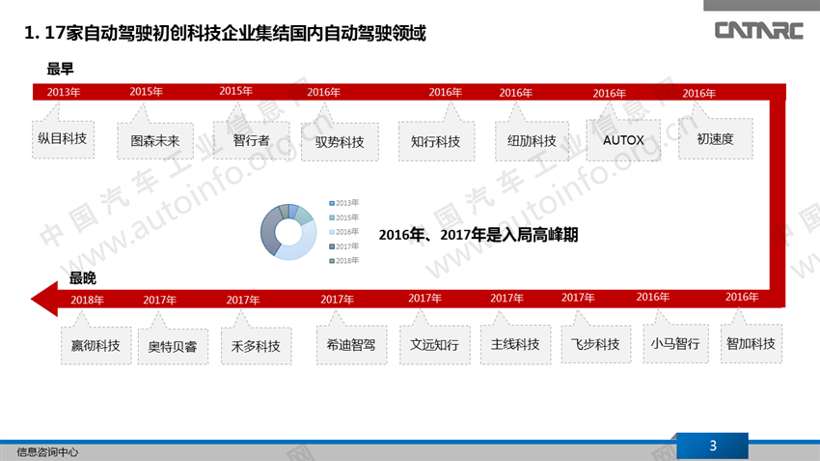
Task: Click the 2018年 legend color swatch
Action: pos(331,260)
